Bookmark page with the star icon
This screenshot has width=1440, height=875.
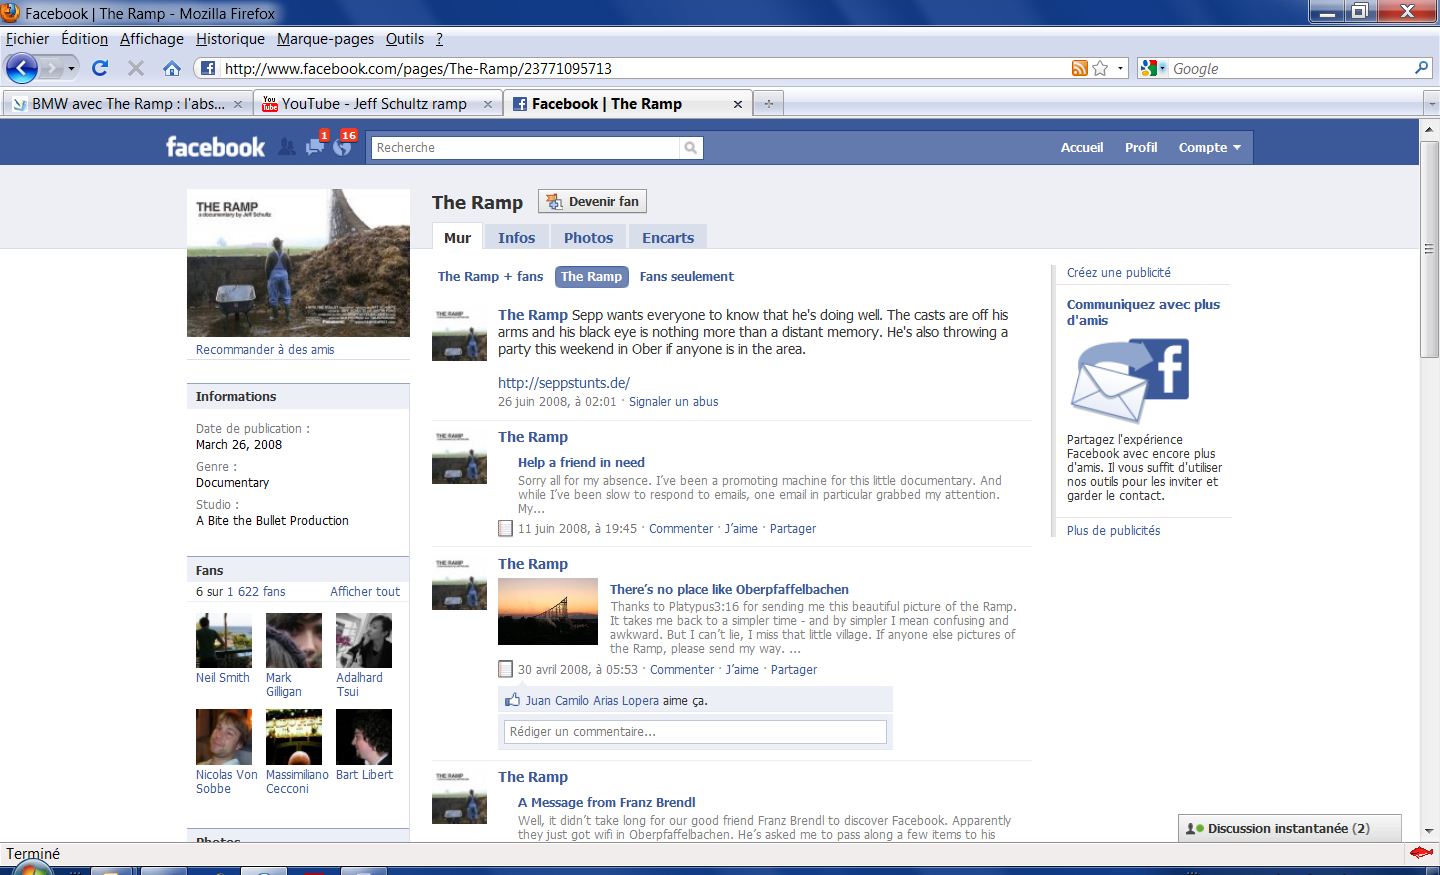point(1100,68)
